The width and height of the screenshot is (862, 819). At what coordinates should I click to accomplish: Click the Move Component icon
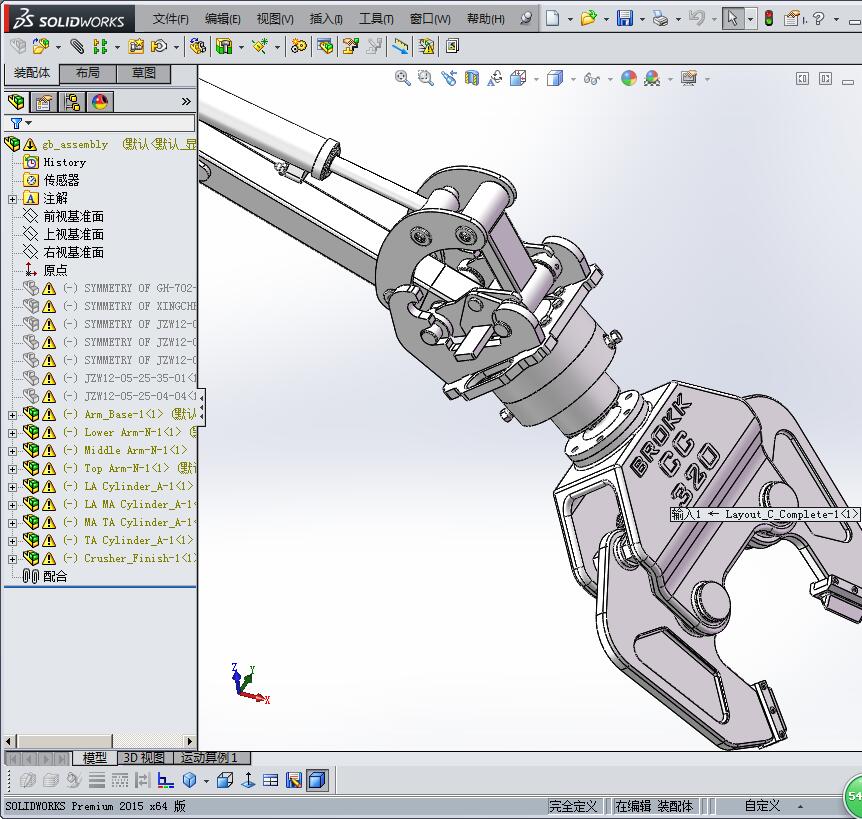click(x=159, y=46)
